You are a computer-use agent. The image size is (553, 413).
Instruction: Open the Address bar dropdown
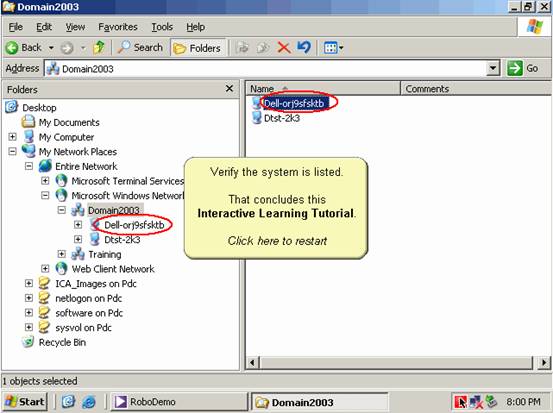click(493, 68)
